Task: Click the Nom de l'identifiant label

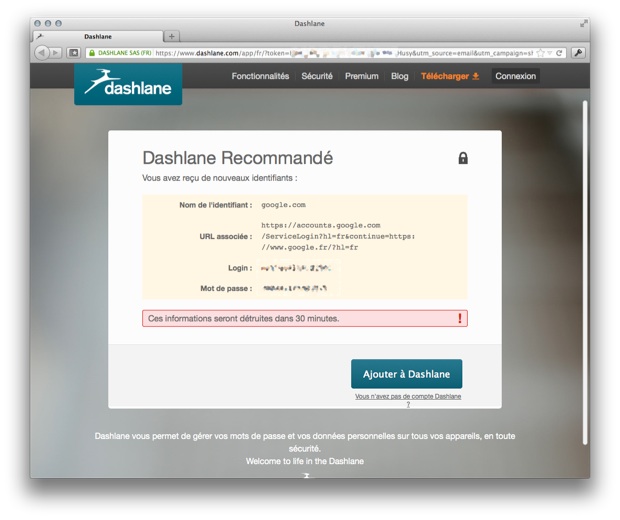Action: pyautogui.click(x=216, y=205)
